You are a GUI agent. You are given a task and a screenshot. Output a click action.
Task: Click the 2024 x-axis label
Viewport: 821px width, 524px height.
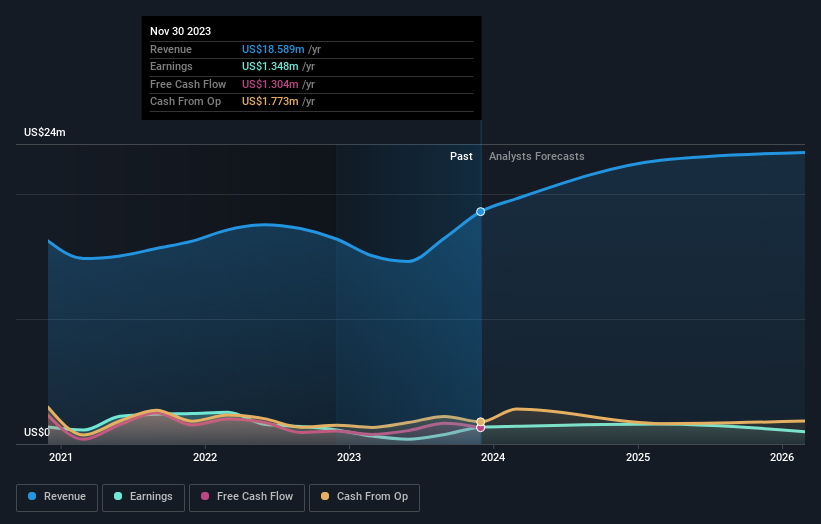click(x=493, y=457)
